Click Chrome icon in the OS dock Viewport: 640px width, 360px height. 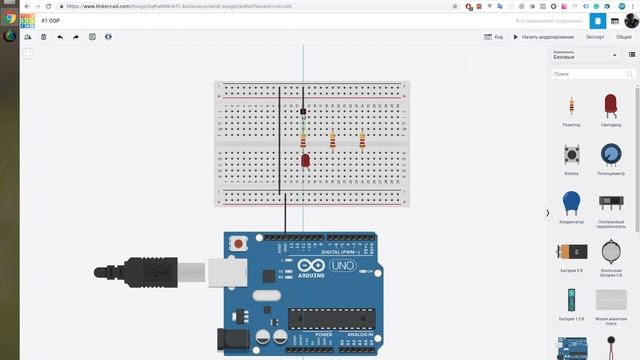click(9, 18)
